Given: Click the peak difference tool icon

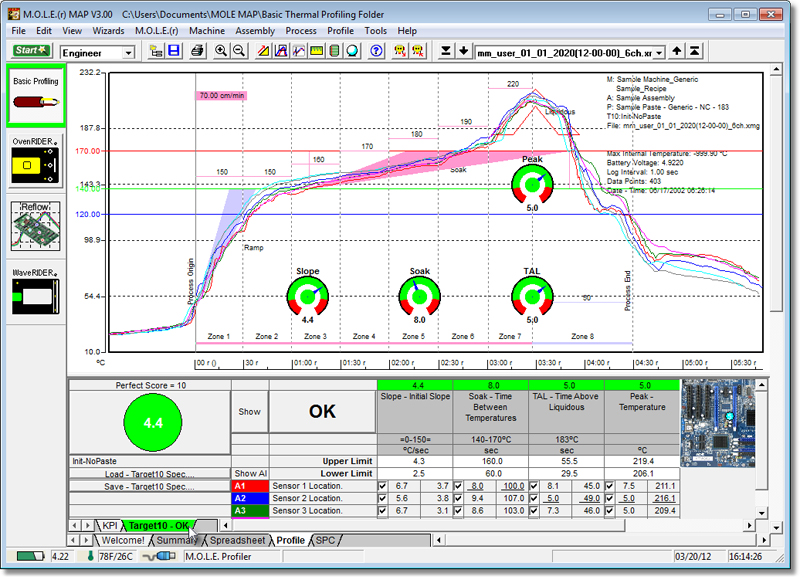Looking at the screenshot, I should 281,51.
